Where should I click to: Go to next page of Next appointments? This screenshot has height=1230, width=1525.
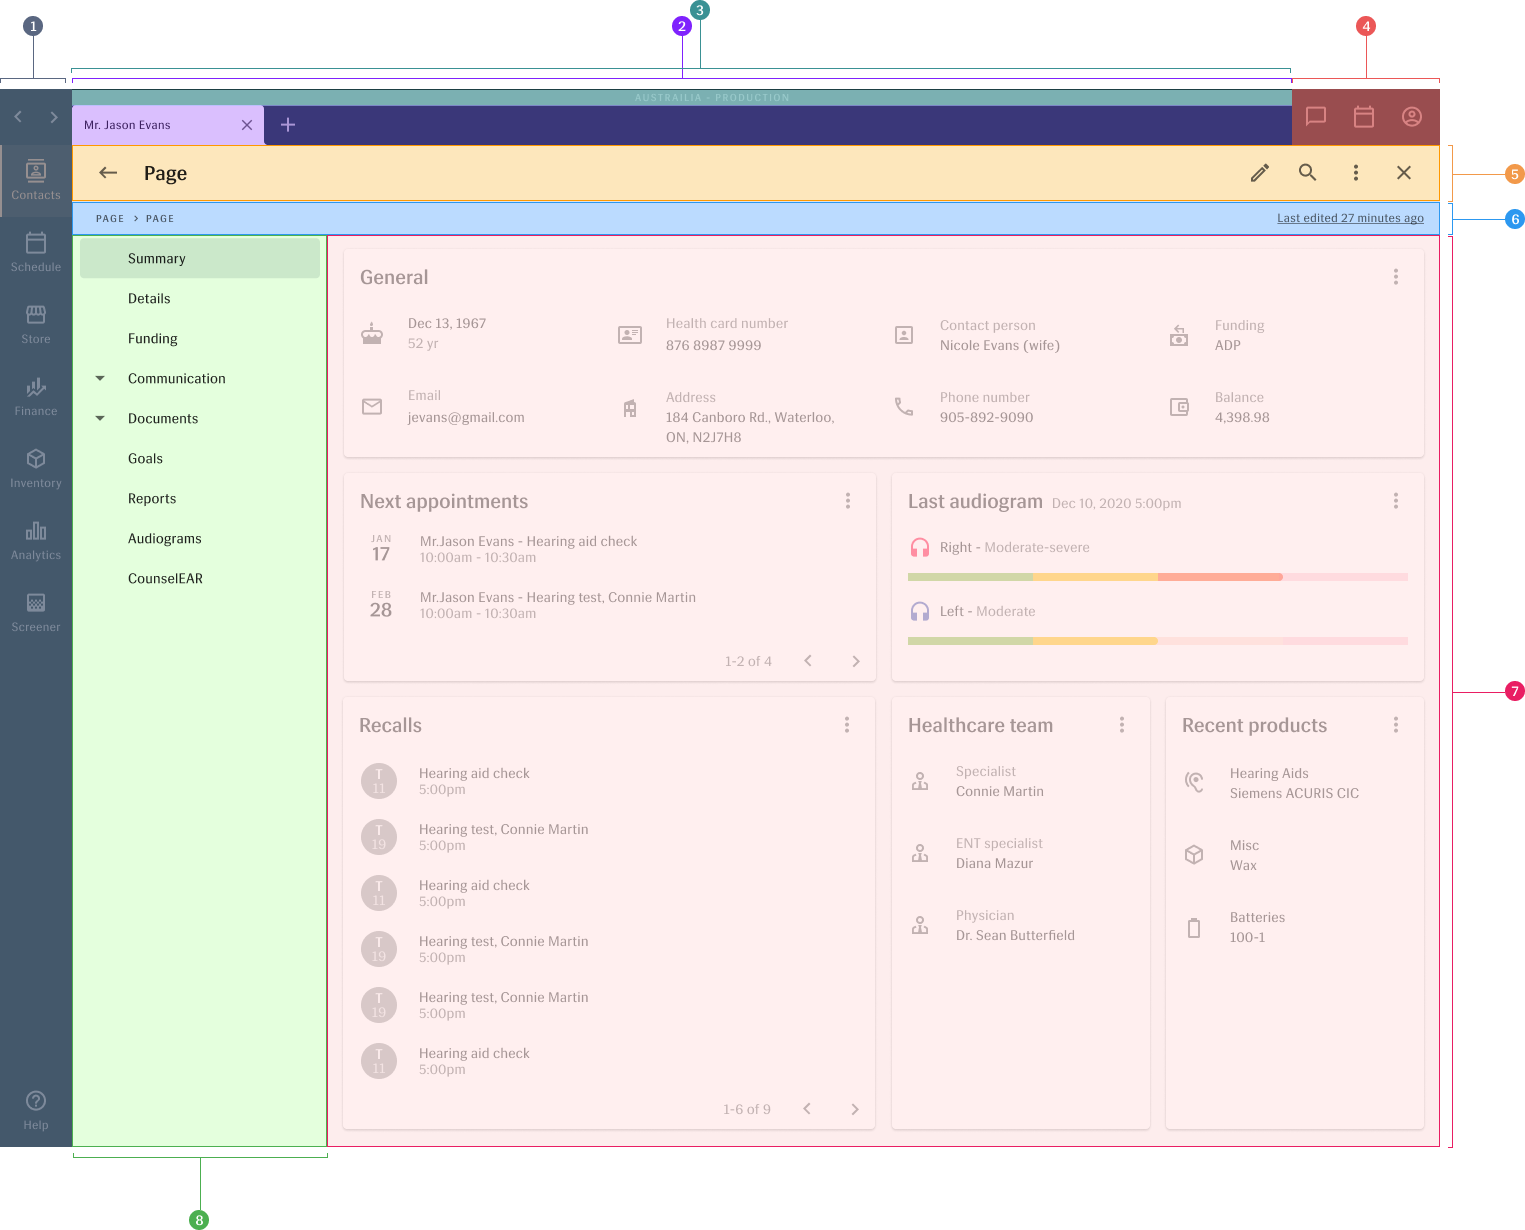click(x=855, y=661)
